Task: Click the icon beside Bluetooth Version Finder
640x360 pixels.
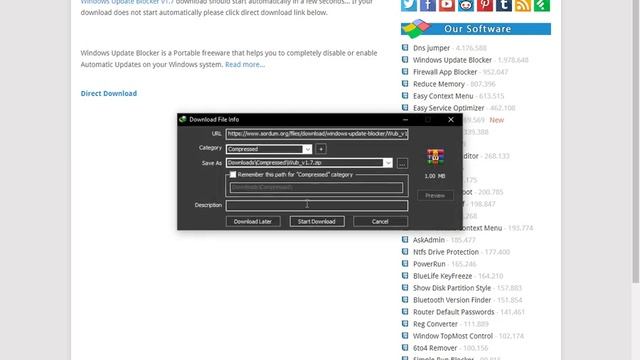Action: click(x=405, y=300)
